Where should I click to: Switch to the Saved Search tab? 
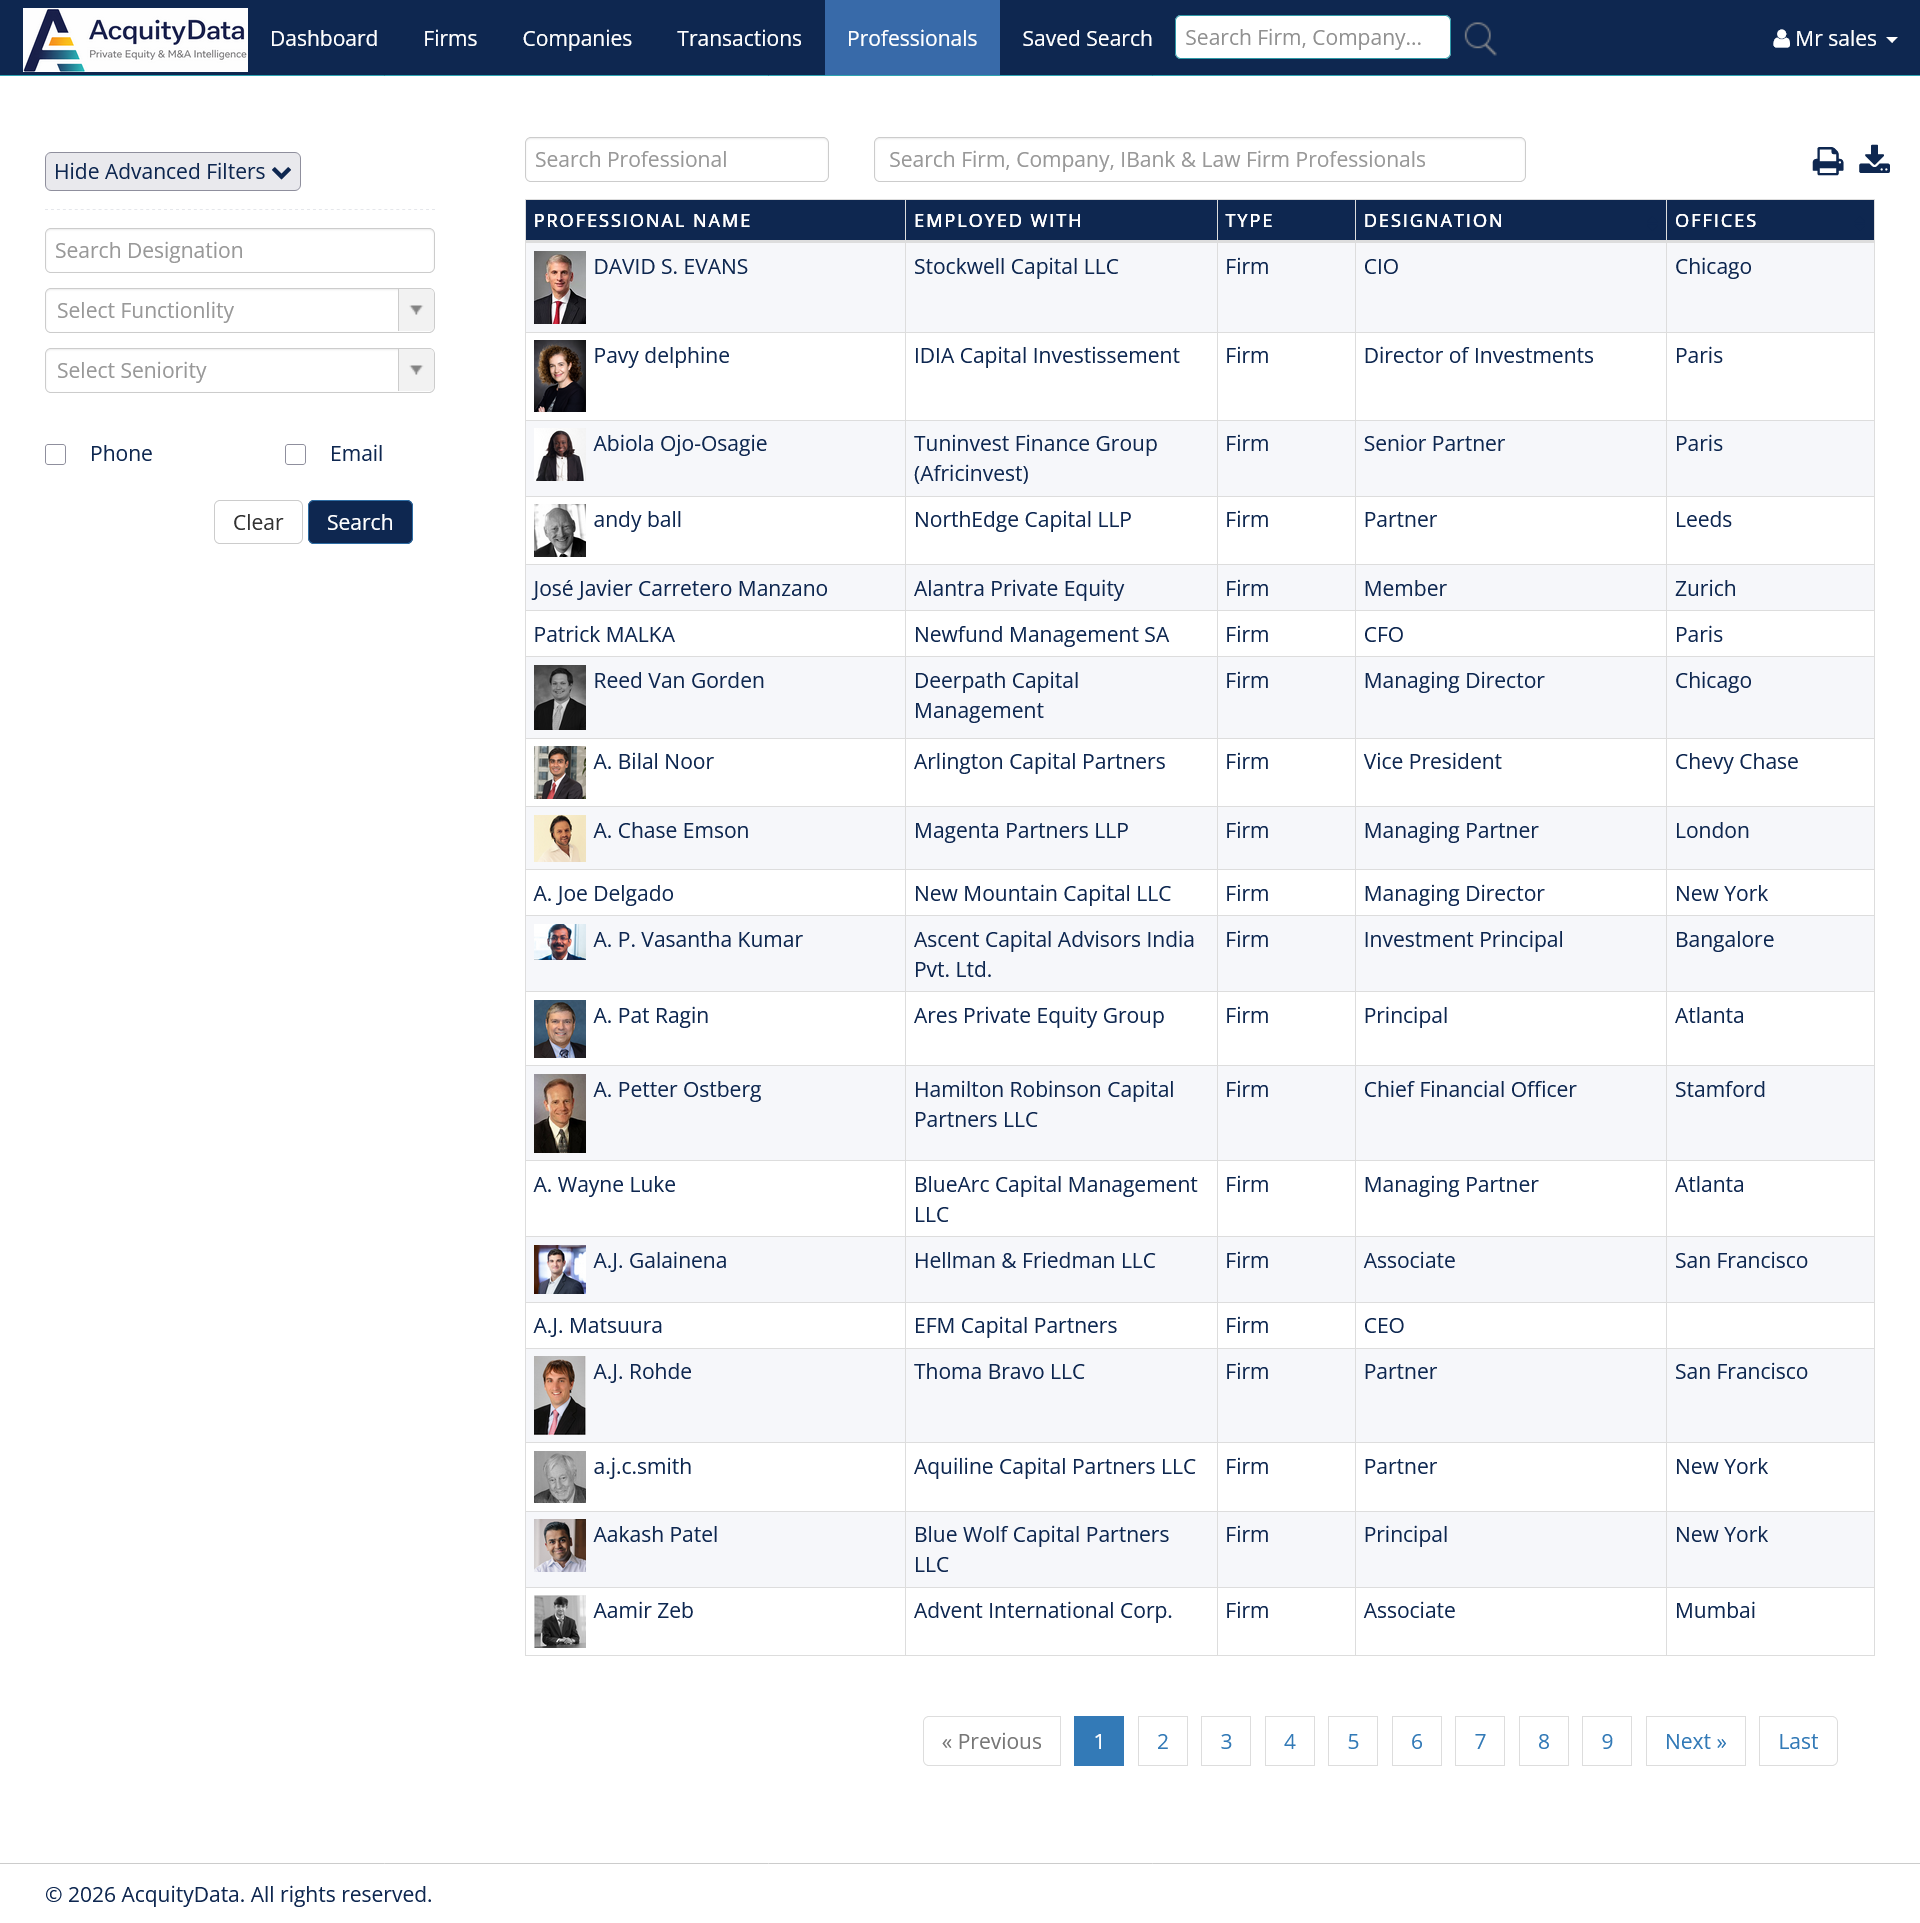tap(1086, 39)
